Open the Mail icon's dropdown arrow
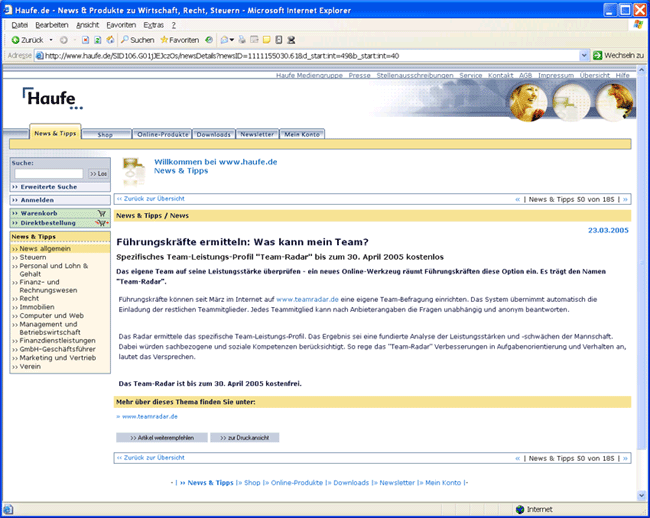Screen dimensions: 650x518 click(232, 40)
